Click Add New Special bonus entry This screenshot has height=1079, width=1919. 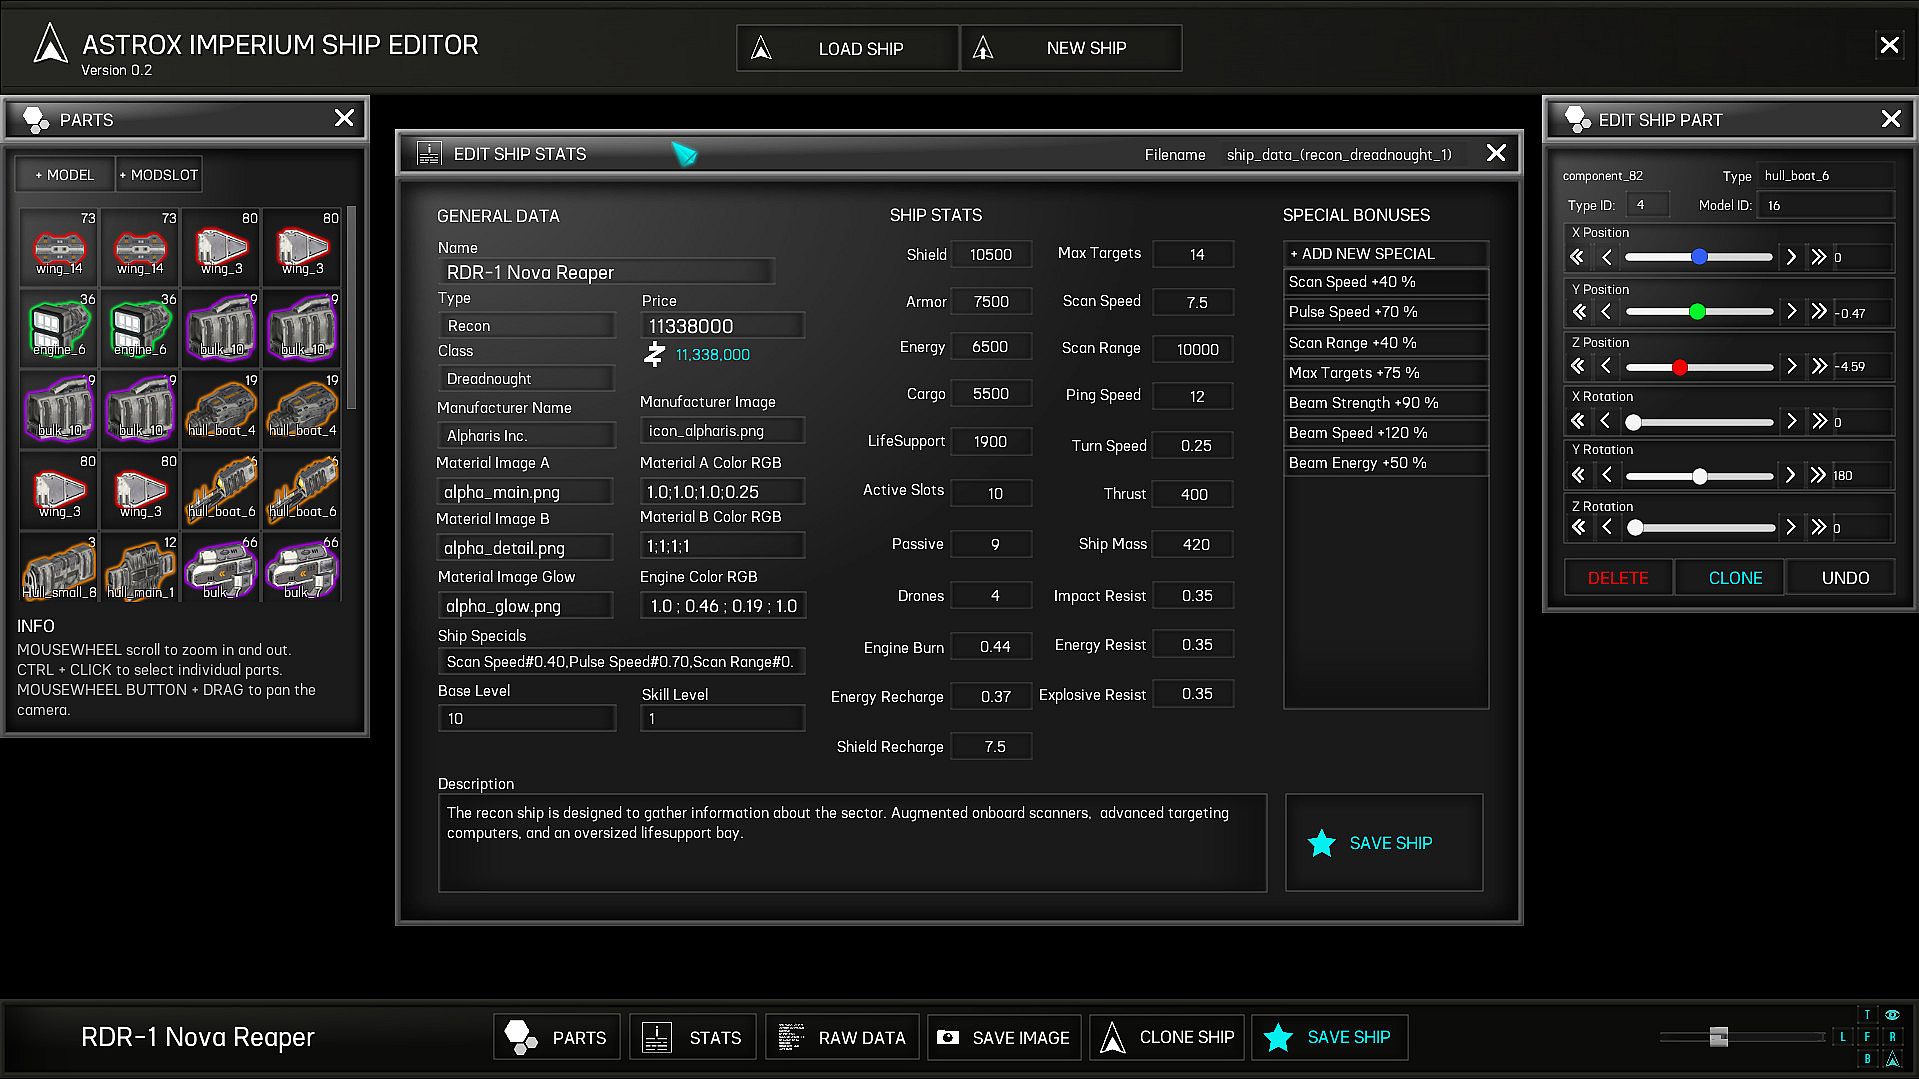point(1385,254)
